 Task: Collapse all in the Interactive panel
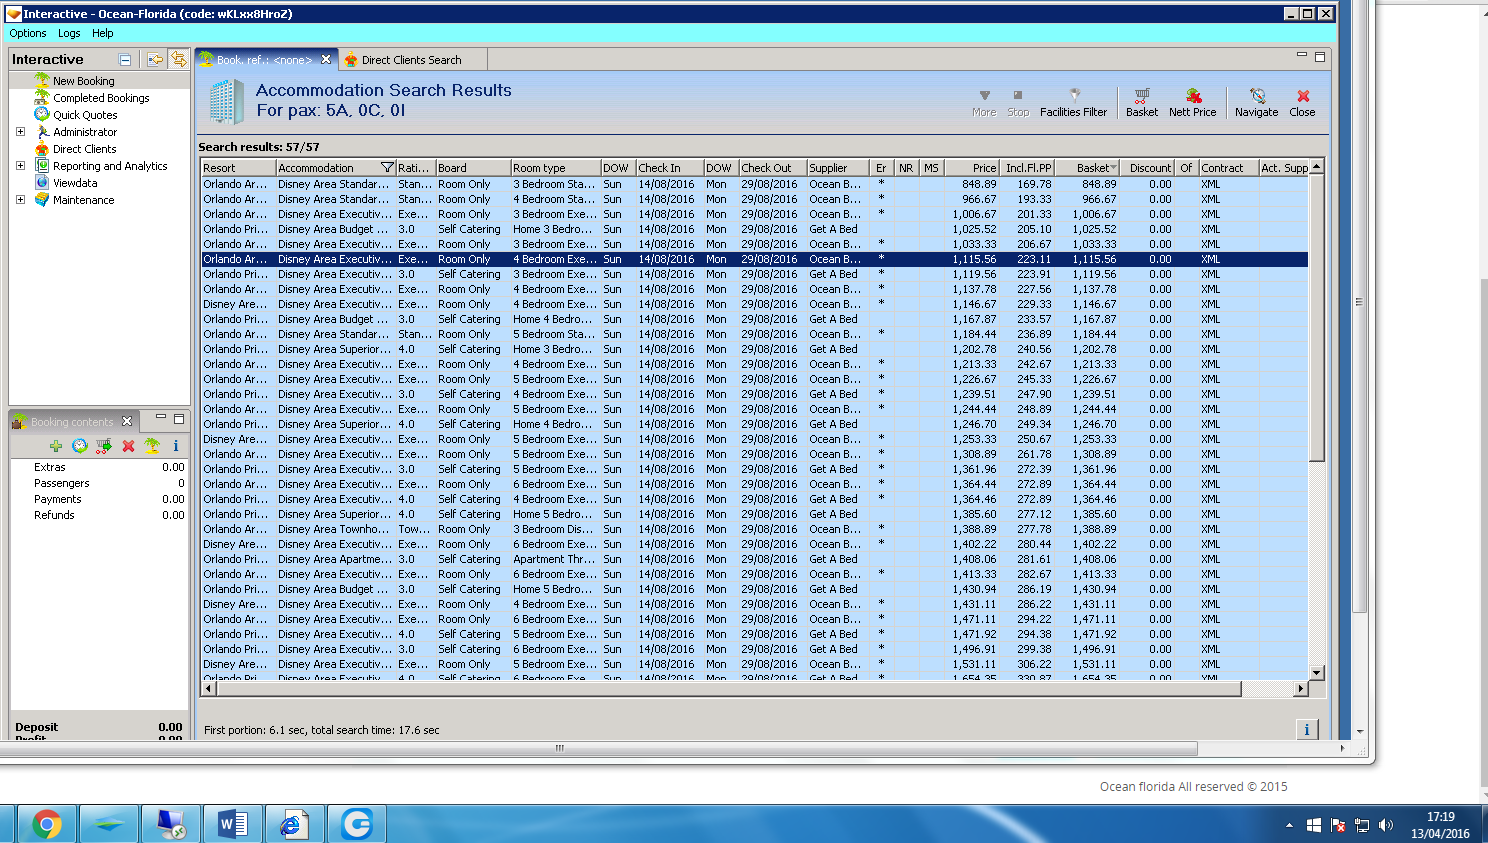click(x=125, y=60)
